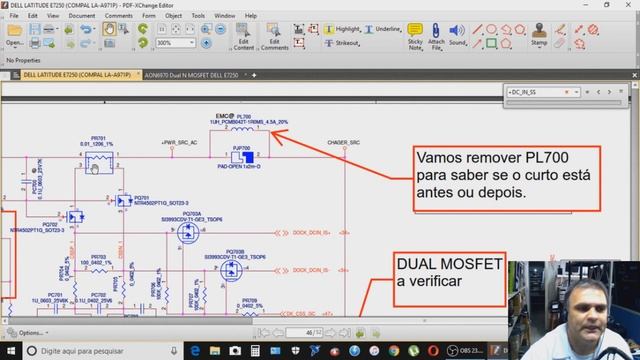The height and width of the screenshot is (360, 640).
Task: Select the Strikeout text tool
Action: [x=342, y=43]
